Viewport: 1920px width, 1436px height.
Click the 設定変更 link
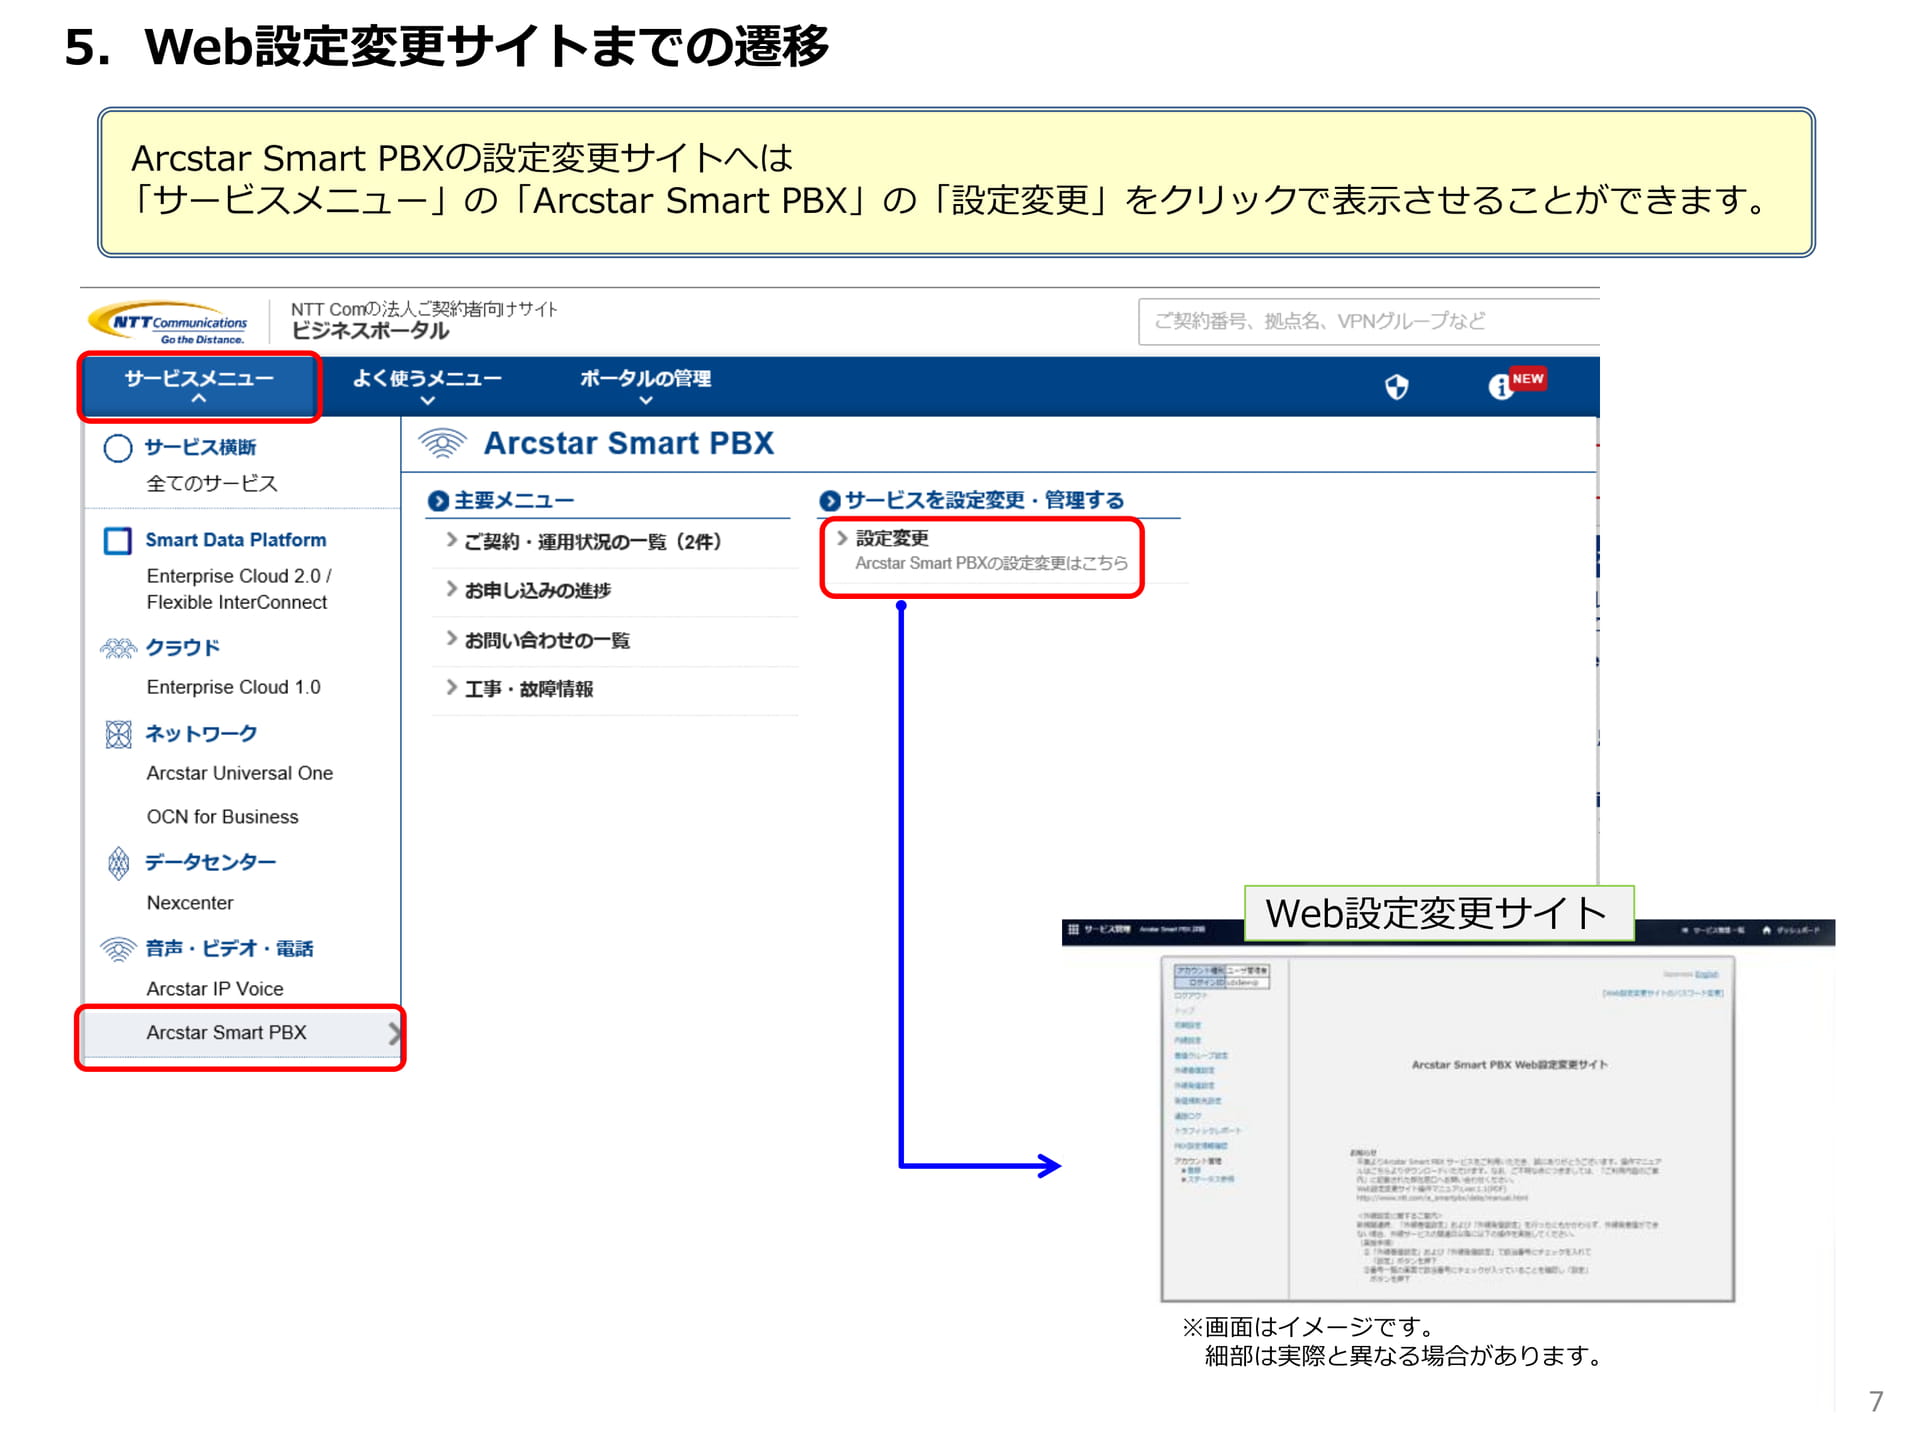[x=892, y=538]
